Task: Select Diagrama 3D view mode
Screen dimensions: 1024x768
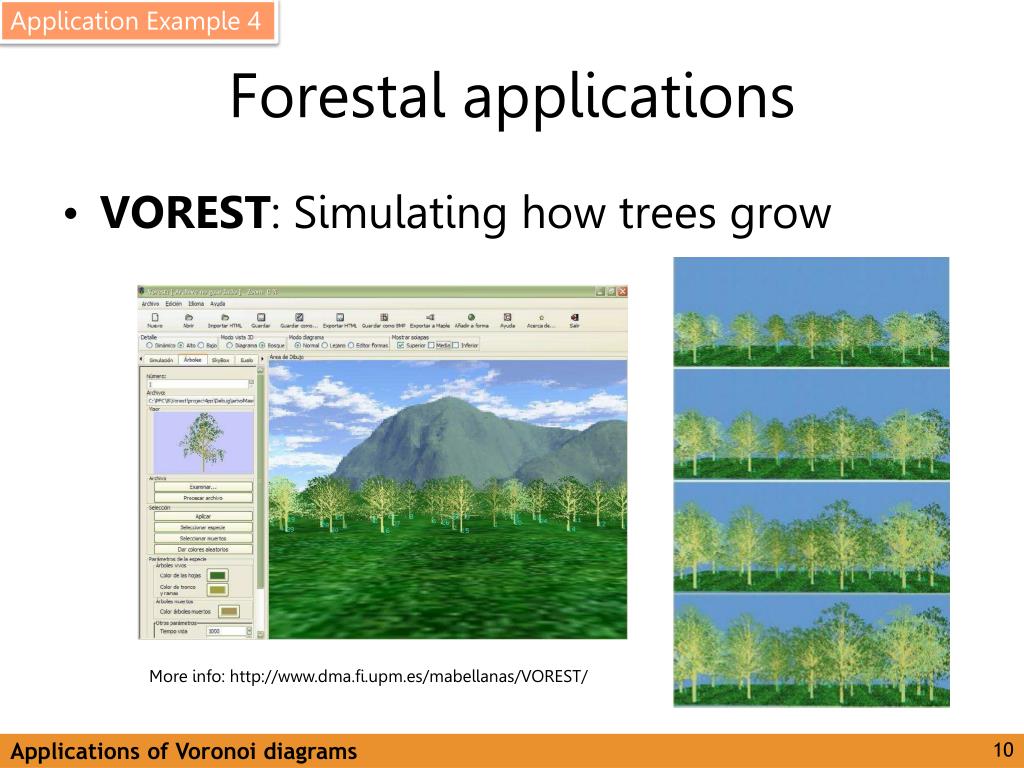Action: point(229,345)
